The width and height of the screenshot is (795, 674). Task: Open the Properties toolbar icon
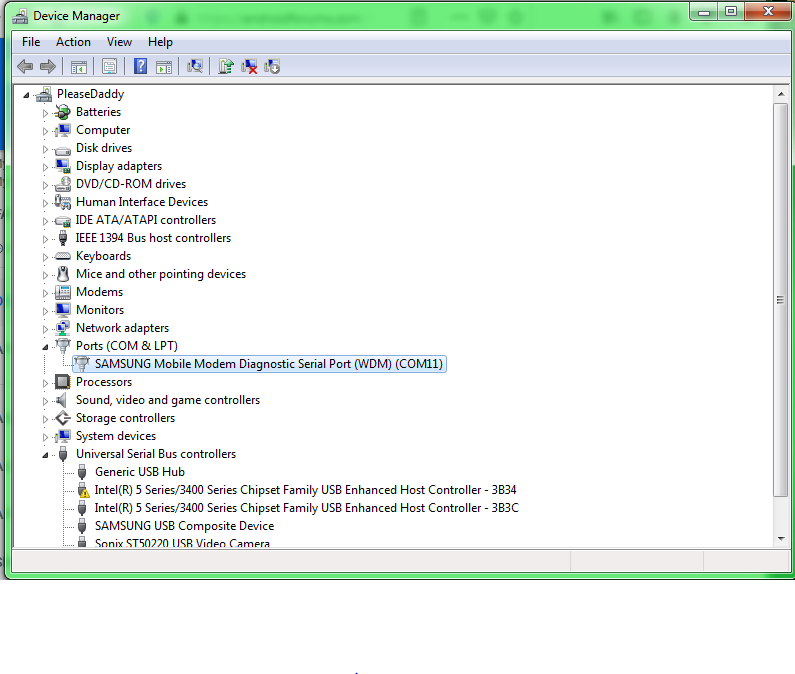coord(110,66)
